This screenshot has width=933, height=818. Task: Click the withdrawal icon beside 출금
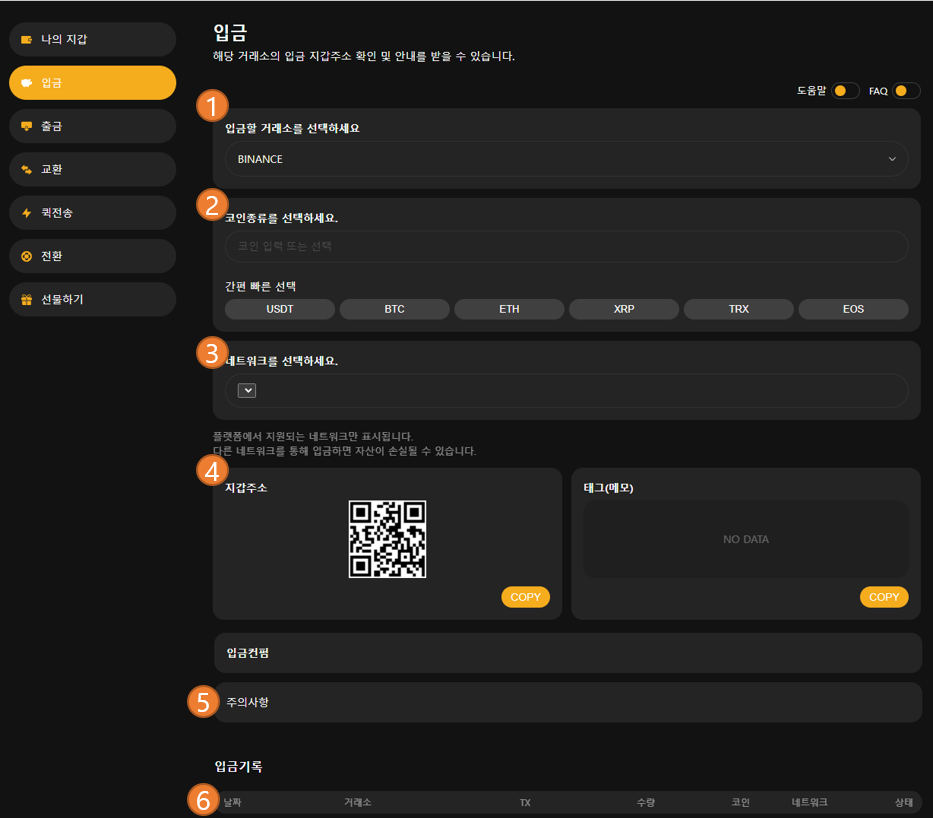[27, 126]
